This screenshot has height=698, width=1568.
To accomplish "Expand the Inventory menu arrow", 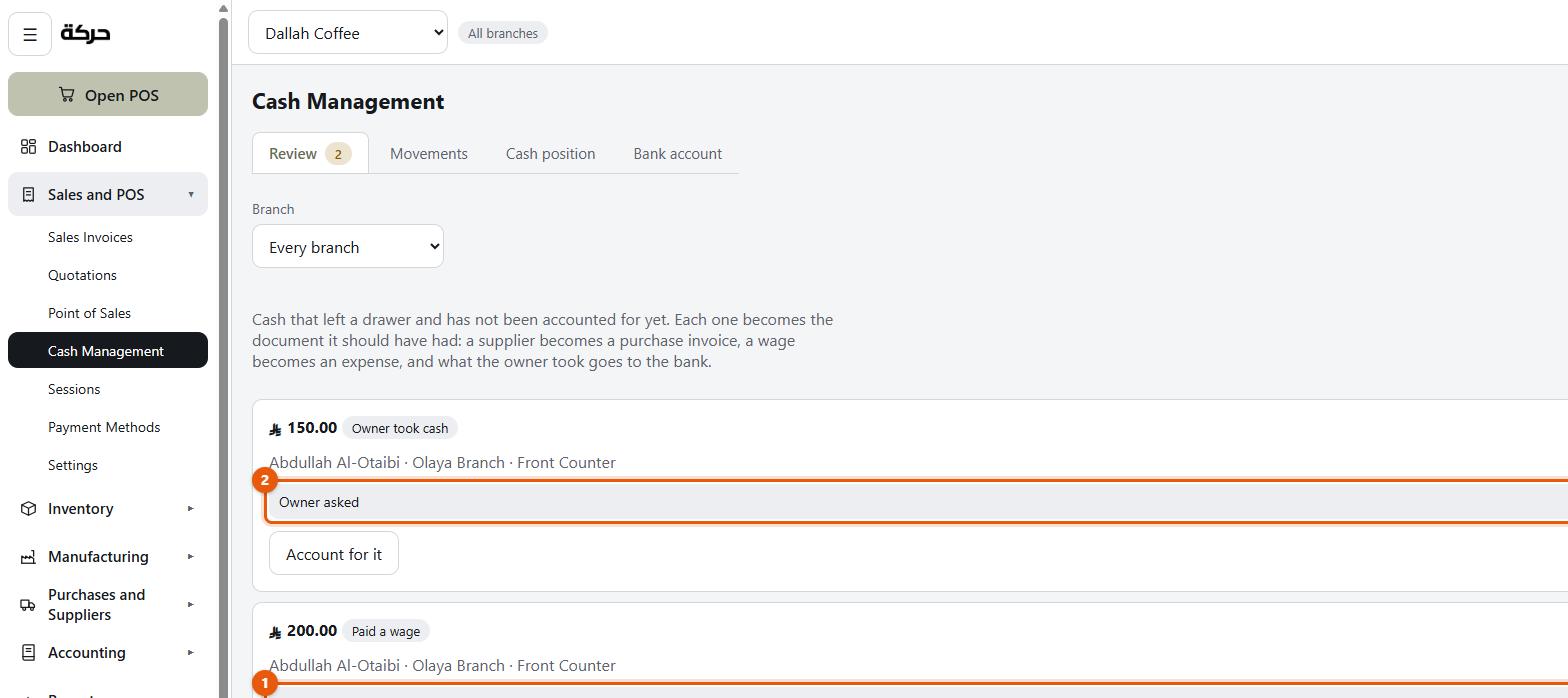I will click(191, 508).
